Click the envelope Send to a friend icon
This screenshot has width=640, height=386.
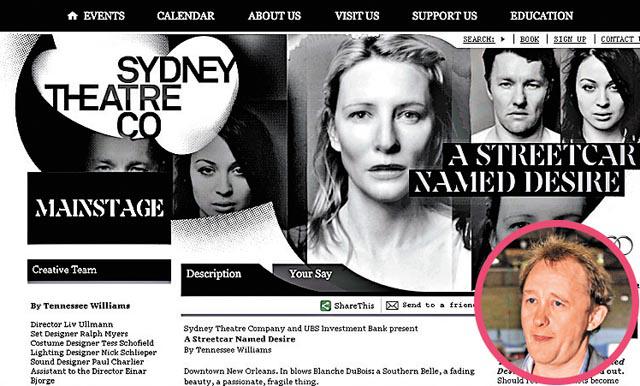point(392,305)
